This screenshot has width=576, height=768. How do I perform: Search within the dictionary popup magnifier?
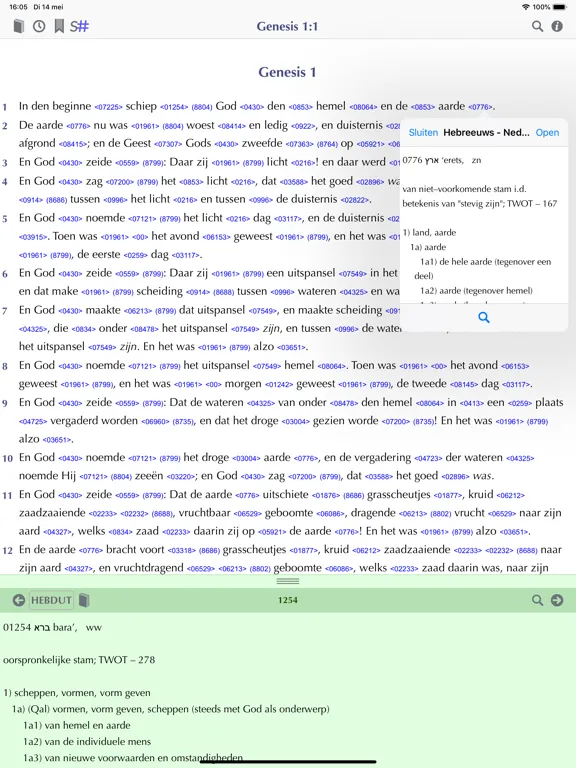click(x=484, y=317)
